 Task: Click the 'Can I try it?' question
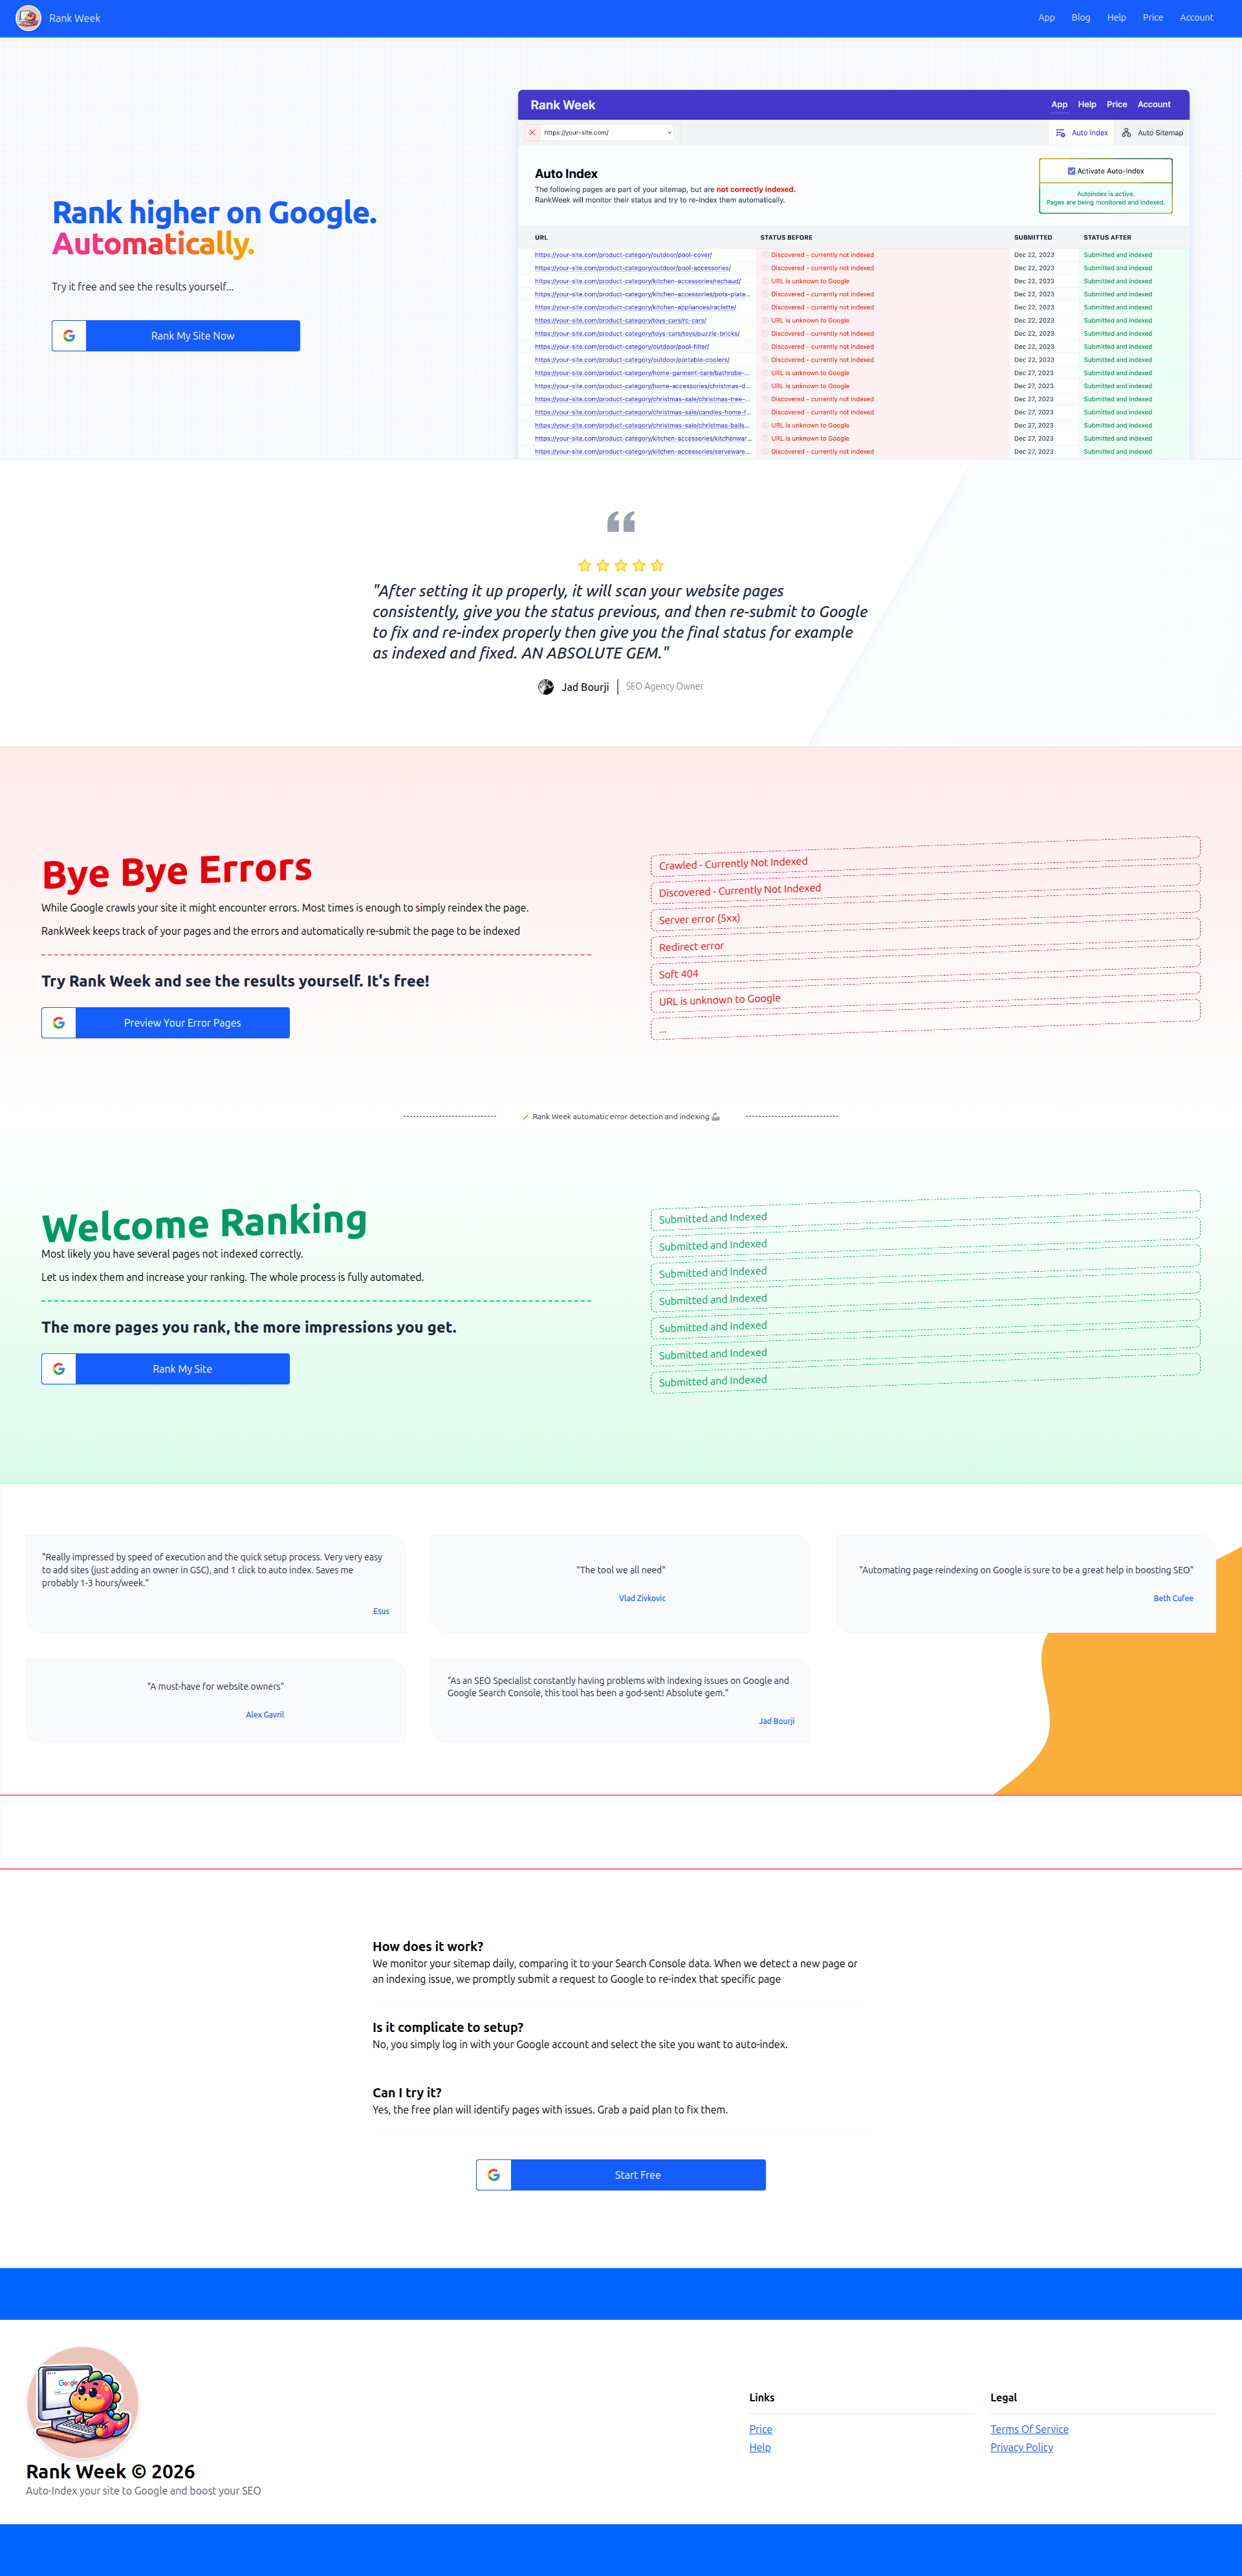[x=407, y=2092]
